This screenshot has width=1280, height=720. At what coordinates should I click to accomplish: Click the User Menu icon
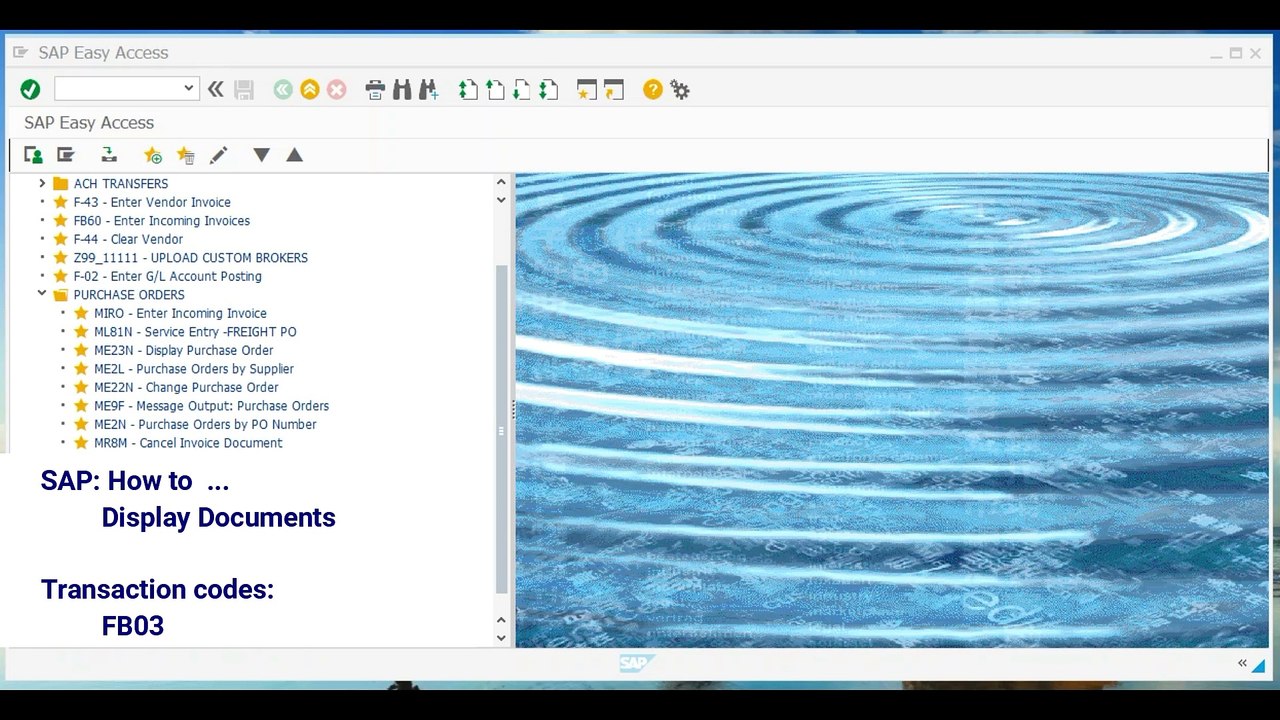(33, 155)
